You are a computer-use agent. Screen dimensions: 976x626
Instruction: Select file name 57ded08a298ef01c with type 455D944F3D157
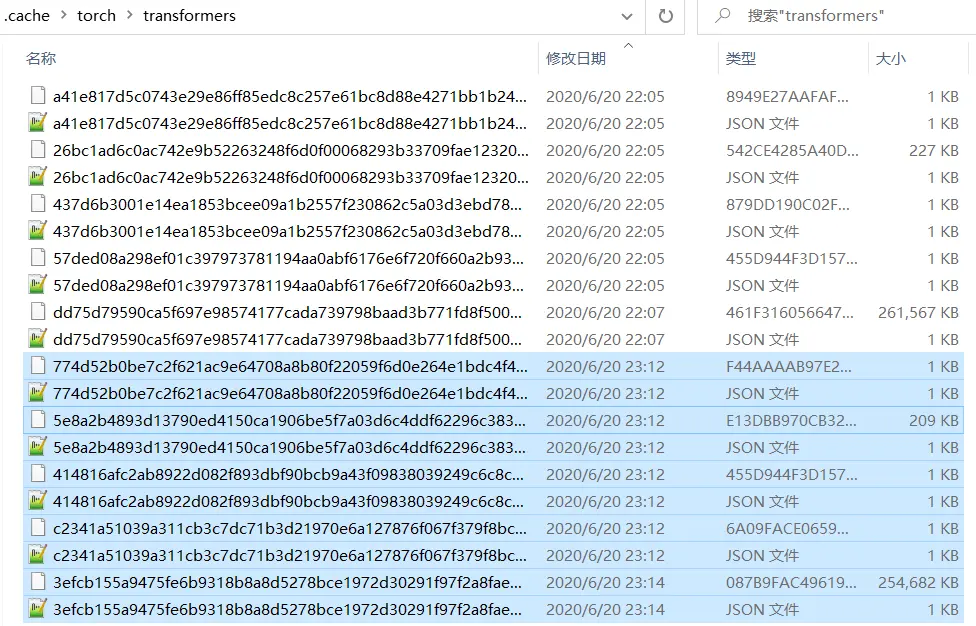(288, 258)
